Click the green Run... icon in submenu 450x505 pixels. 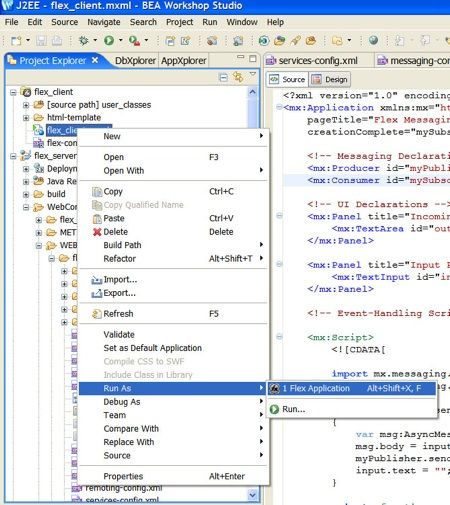point(274,409)
